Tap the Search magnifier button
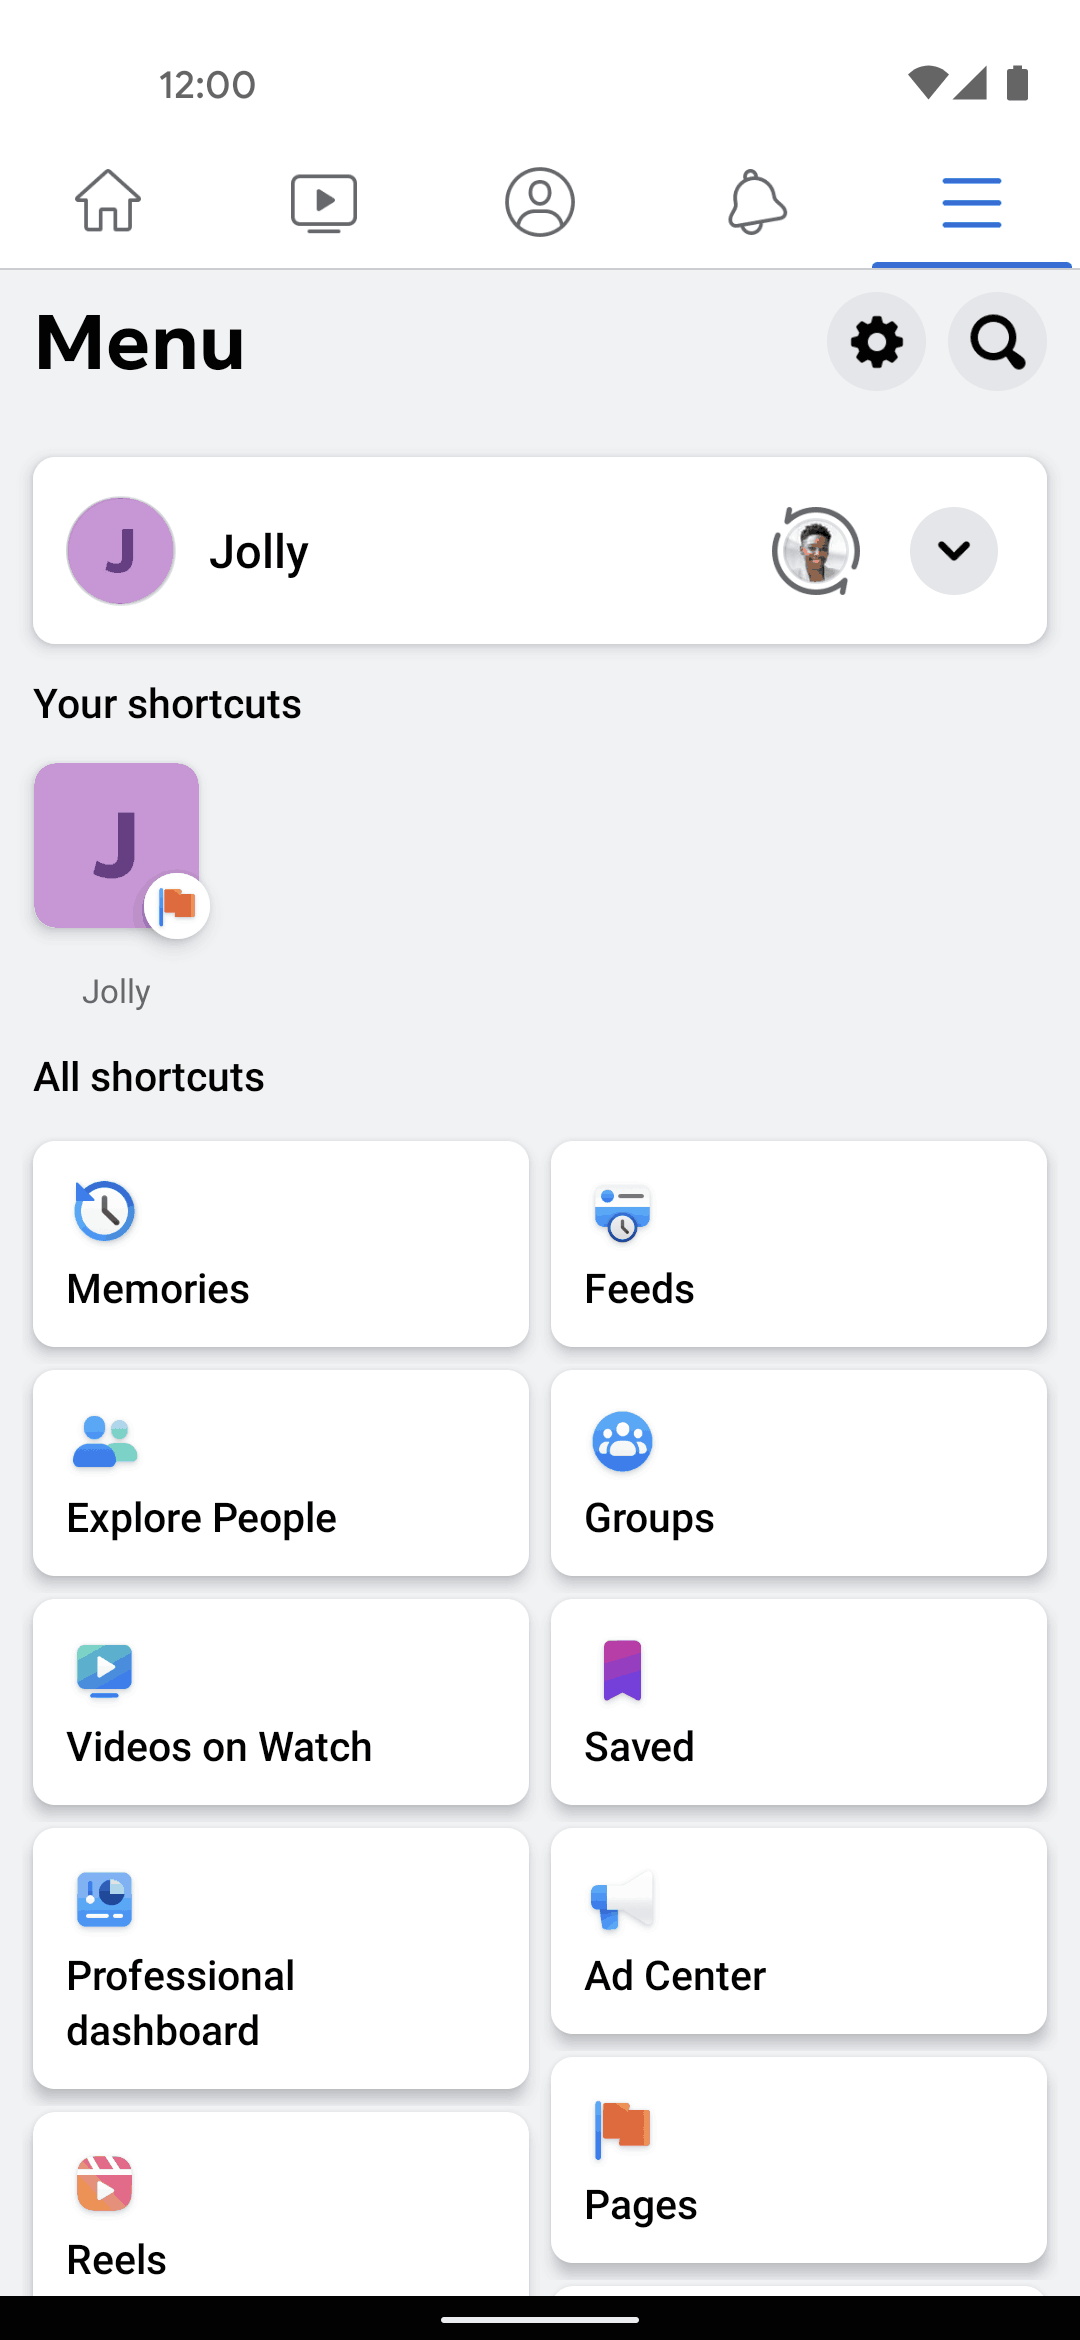Image resolution: width=1080 pixels, height=2340 pixels. 997,342
